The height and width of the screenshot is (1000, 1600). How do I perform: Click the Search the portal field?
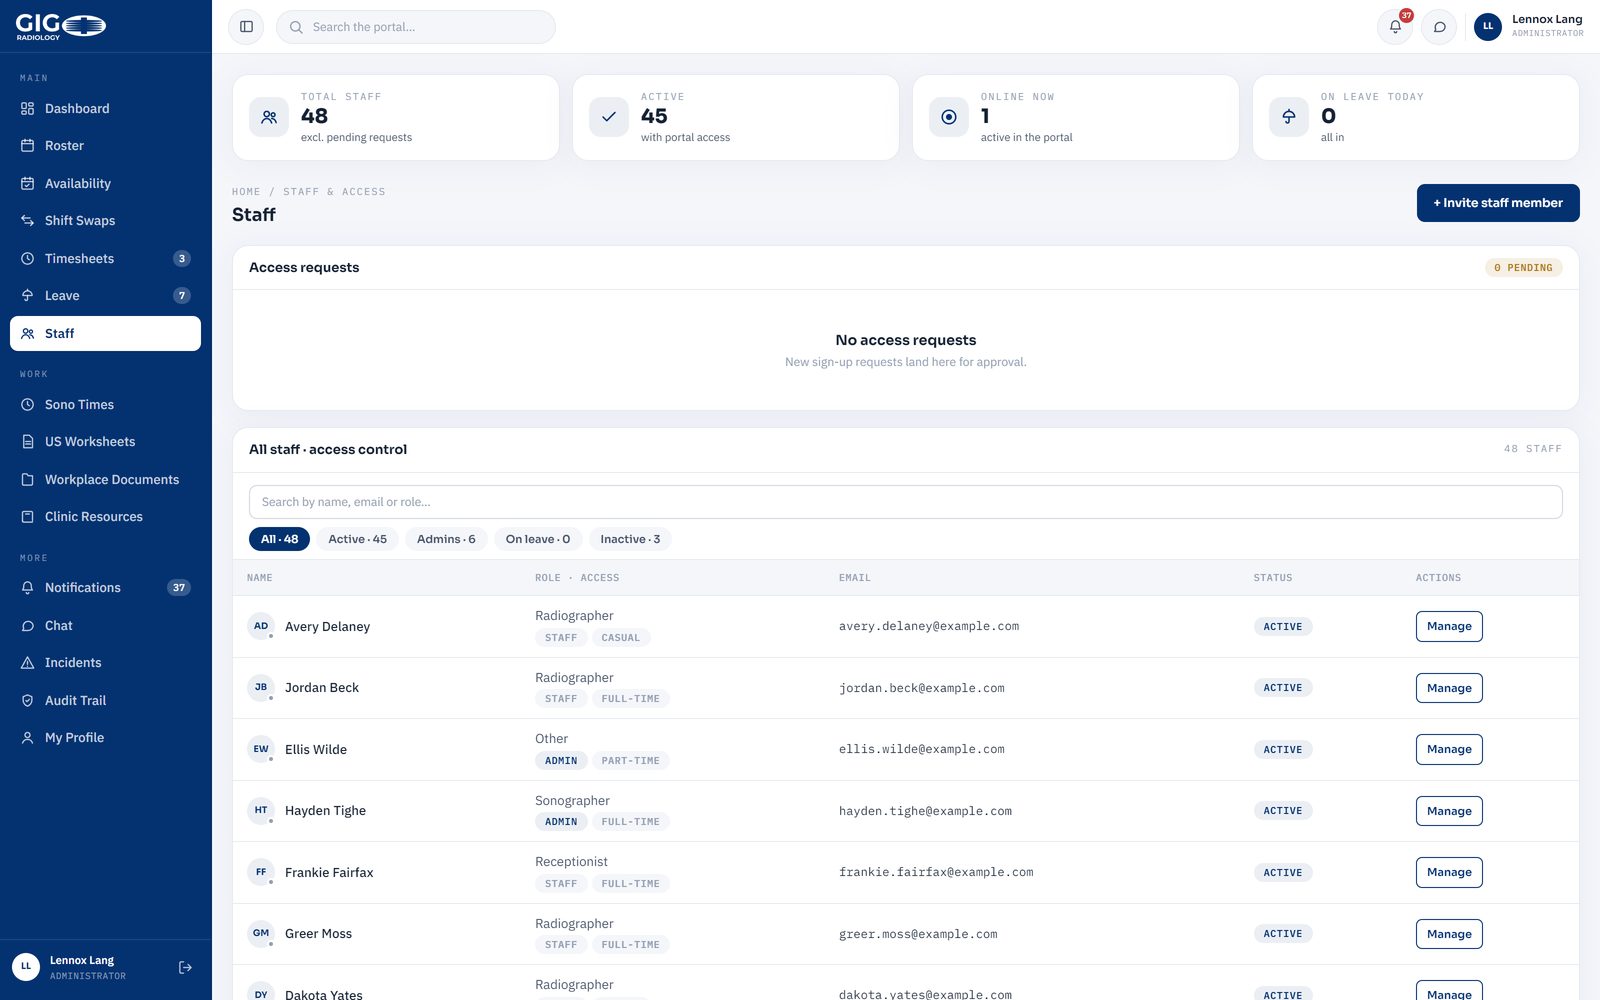click(416, 27)
